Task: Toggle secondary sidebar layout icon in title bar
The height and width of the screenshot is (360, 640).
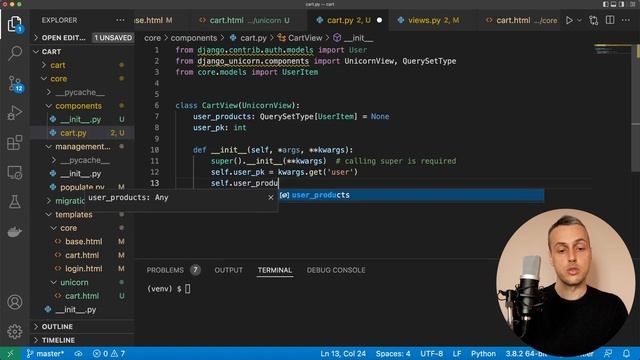Action: tap(621, 4)
